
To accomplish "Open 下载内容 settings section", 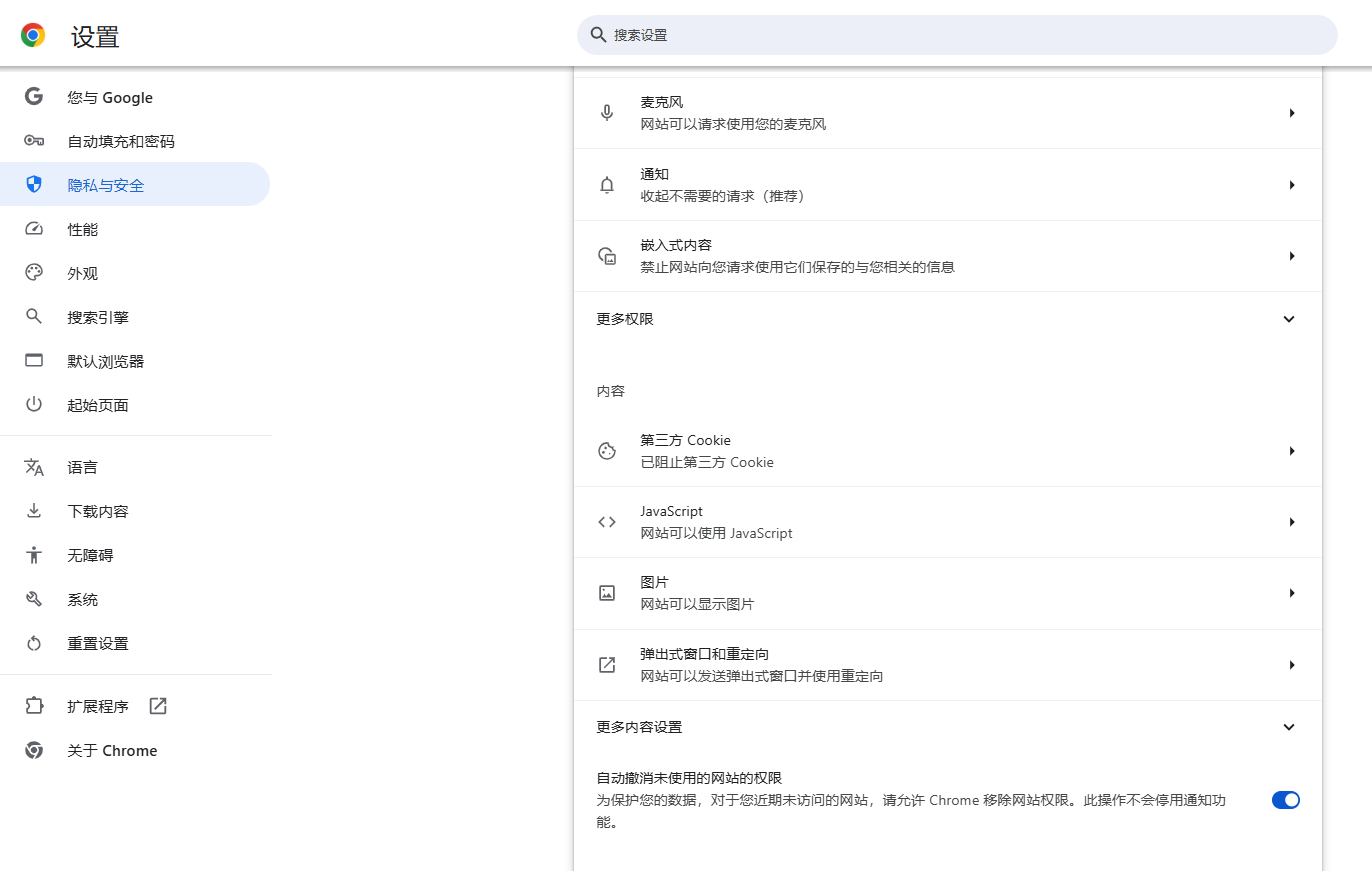I will click(x=135, y=511).
